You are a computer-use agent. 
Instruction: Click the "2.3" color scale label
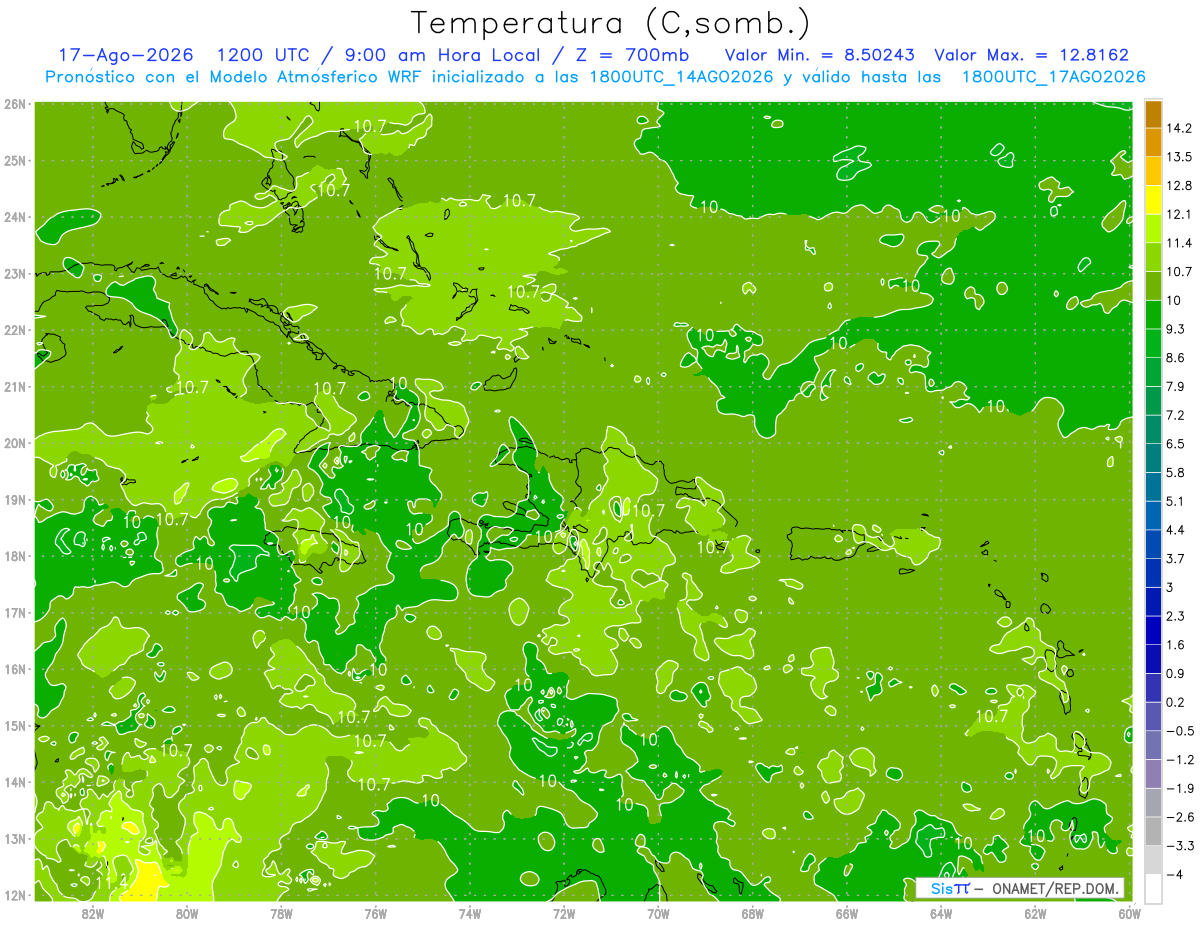click(x=1176, y=615)
